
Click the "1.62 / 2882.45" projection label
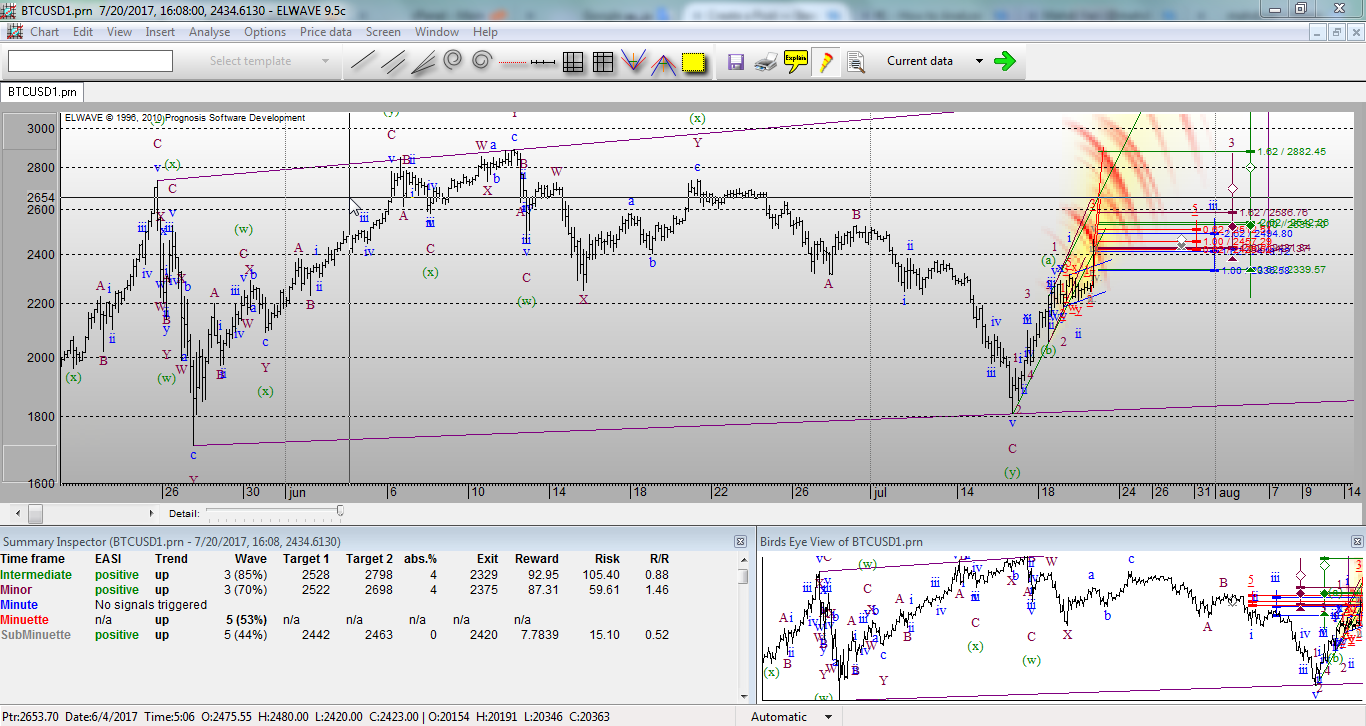coord(1291,151)
